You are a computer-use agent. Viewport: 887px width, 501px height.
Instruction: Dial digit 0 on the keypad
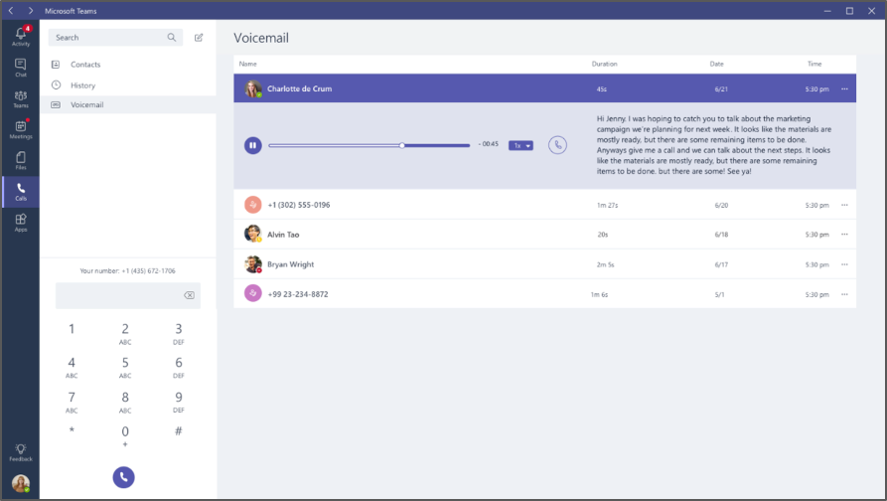pos(125,435)
